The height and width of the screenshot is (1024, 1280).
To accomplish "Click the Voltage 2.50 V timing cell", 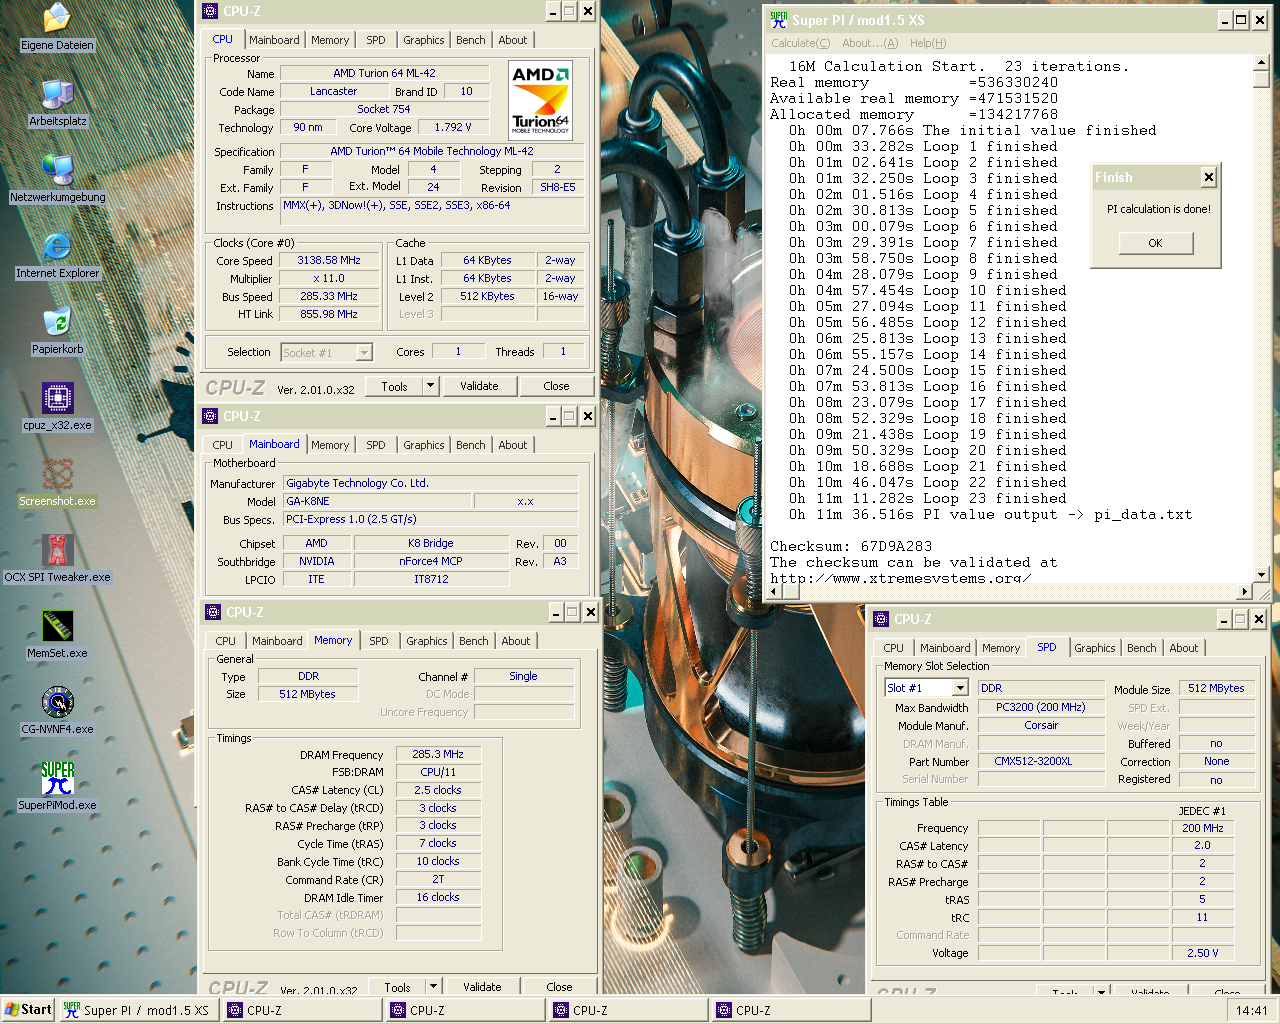I will point(1202,953).
